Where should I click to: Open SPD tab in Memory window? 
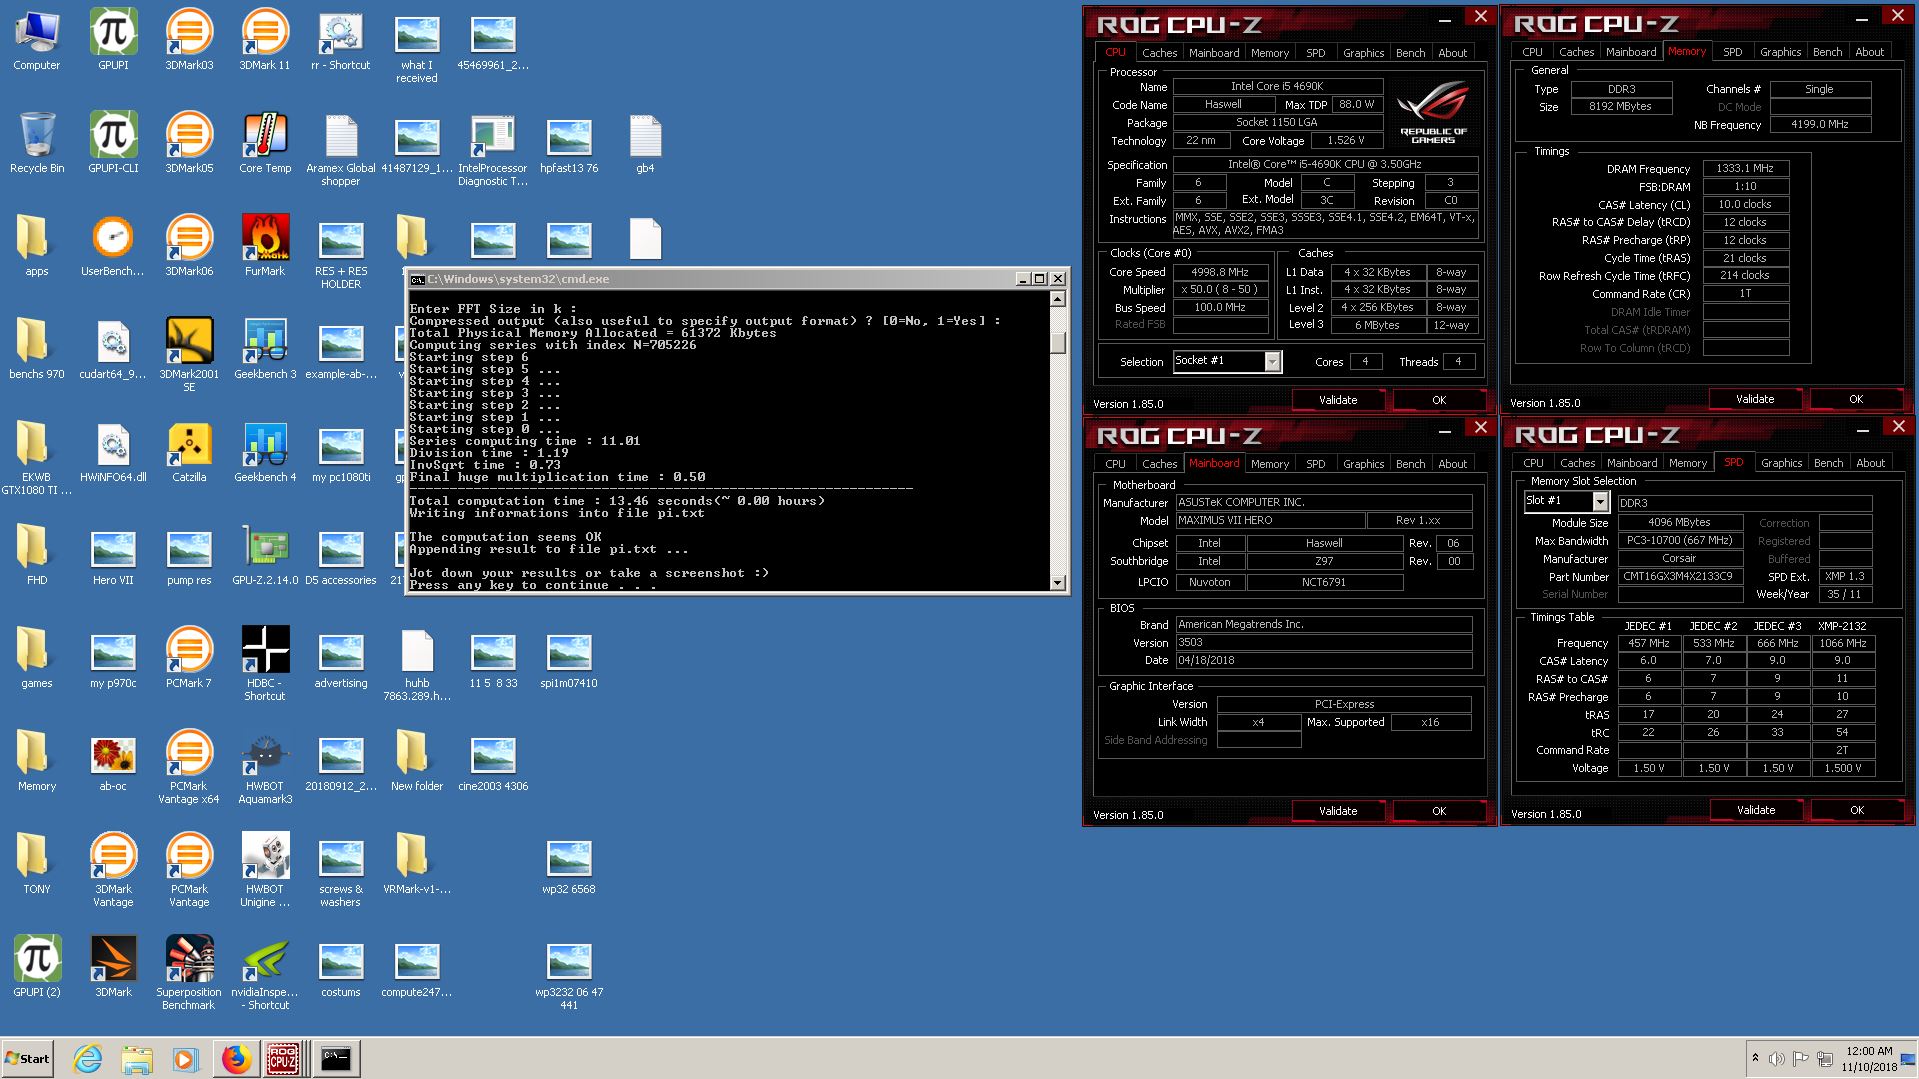coord(1732,52)
